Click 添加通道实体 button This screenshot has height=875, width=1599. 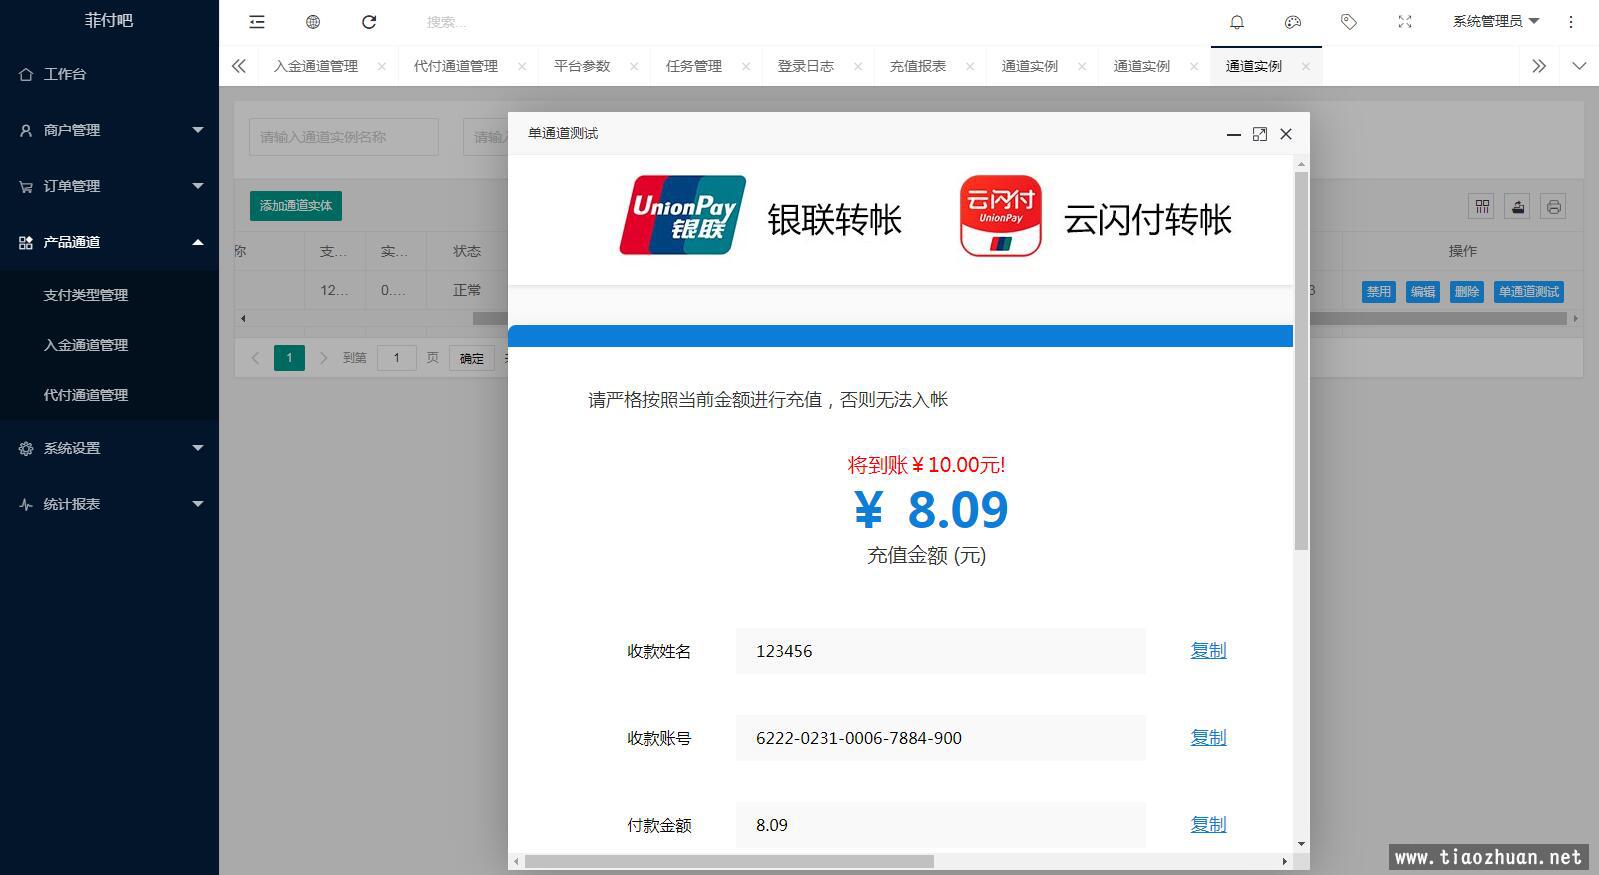(x=296, y=206)
